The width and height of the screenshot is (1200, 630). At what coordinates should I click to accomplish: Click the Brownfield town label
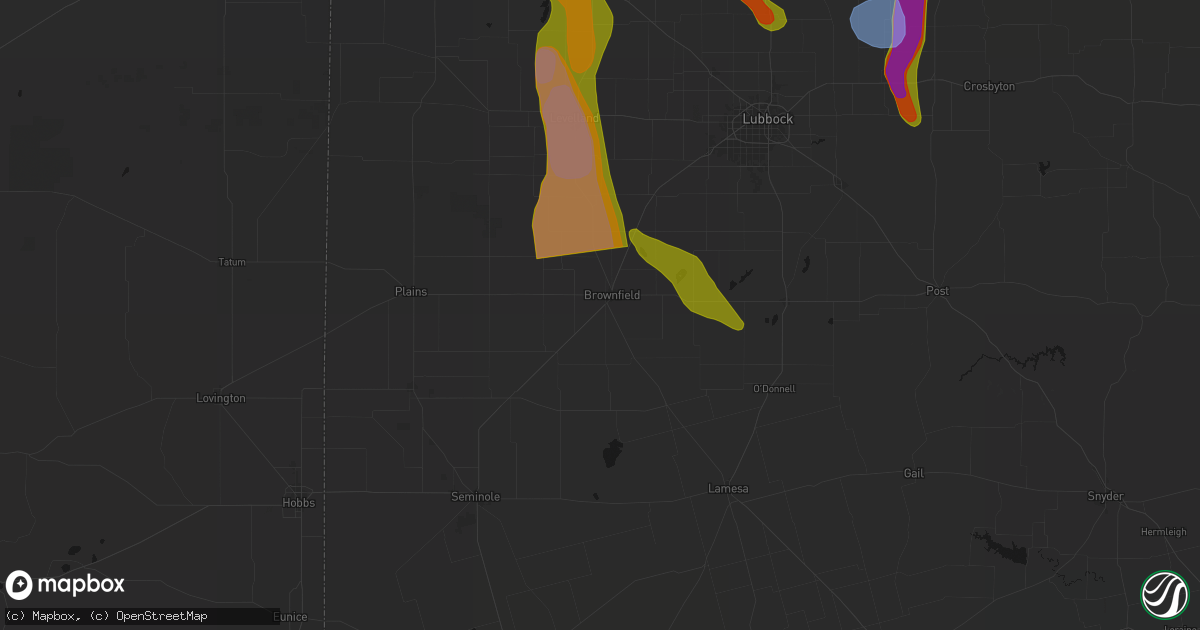tap(612, 295)
